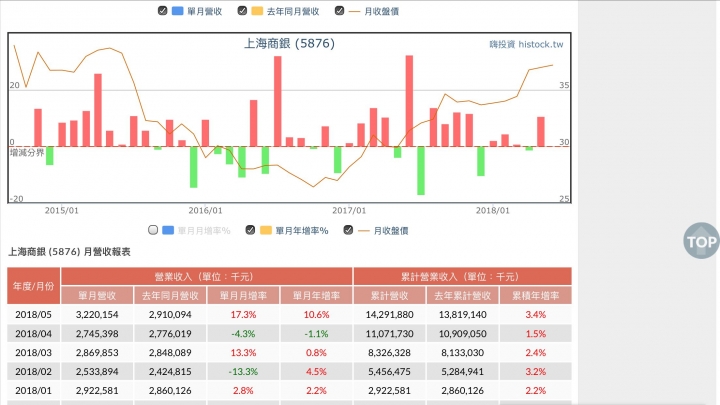Uncheck the top 去年同月營收 legend checkbox
Viewport: 720px width, 405px height.
[x=242, y=11]
